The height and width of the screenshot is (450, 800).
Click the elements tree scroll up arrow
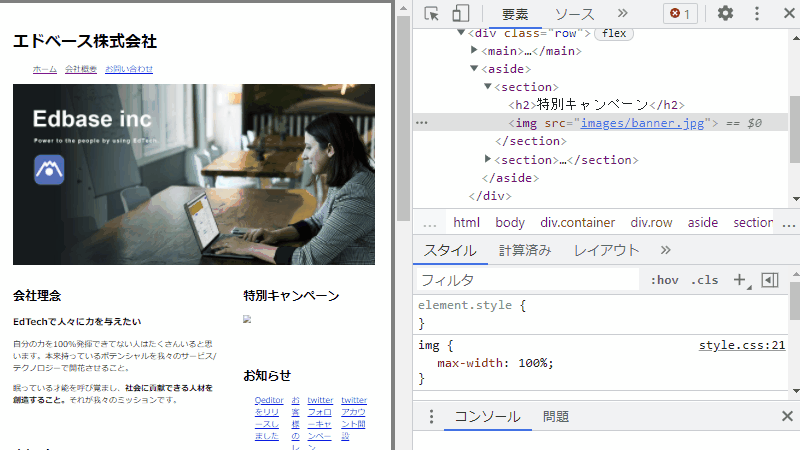(796, 38)
